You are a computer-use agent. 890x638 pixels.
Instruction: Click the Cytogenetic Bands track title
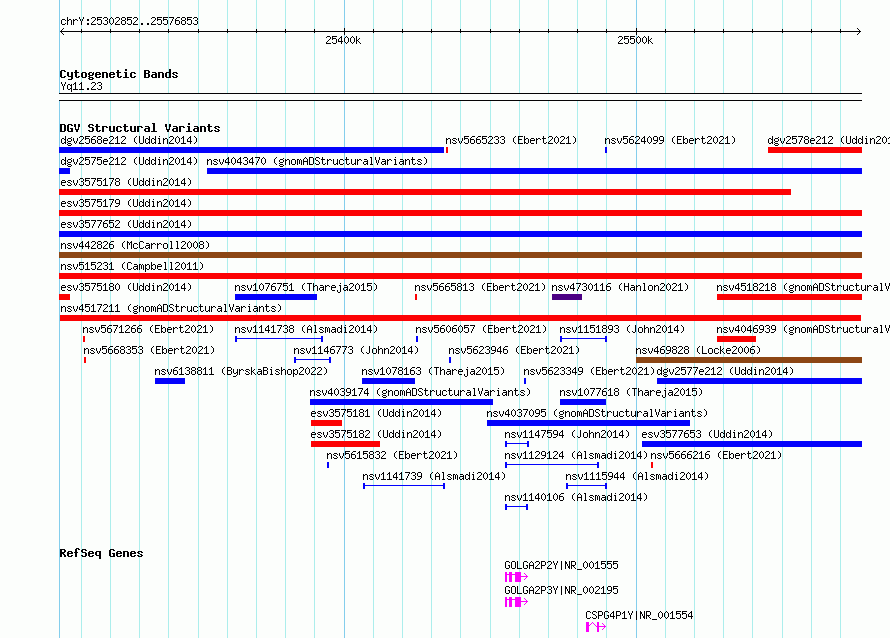click(119, 74)
